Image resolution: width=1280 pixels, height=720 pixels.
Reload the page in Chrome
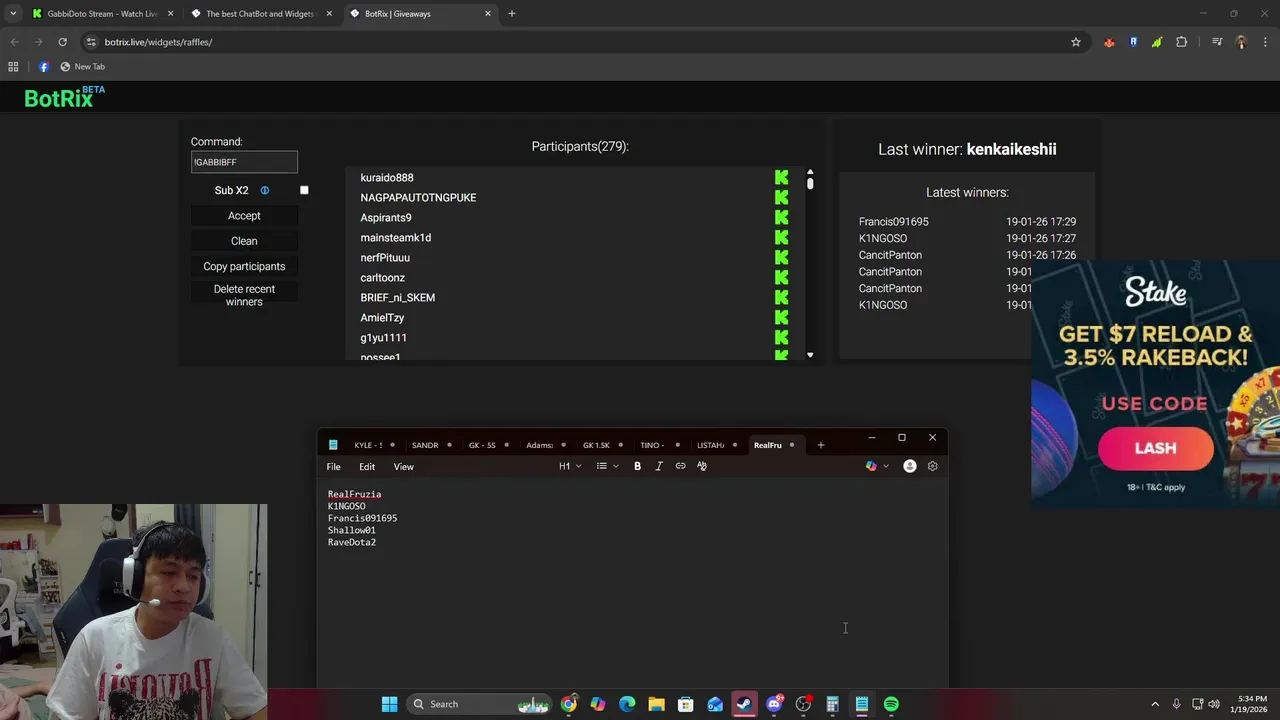coord(62,42)
